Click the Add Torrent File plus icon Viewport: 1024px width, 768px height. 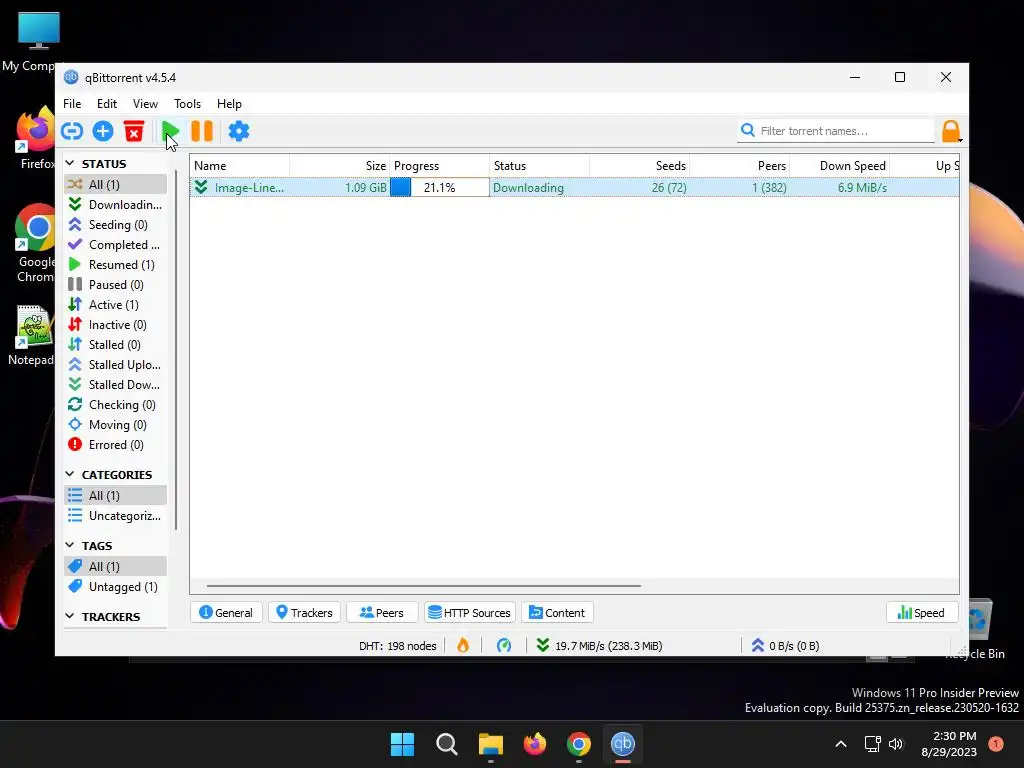pyautogui.click(x=103, y=131)
